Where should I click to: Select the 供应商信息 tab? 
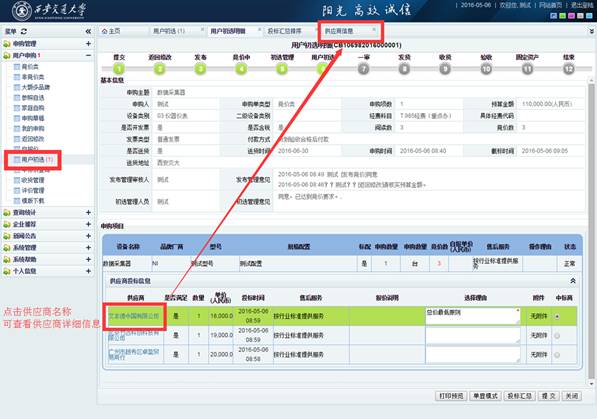(x=348, y=31)
